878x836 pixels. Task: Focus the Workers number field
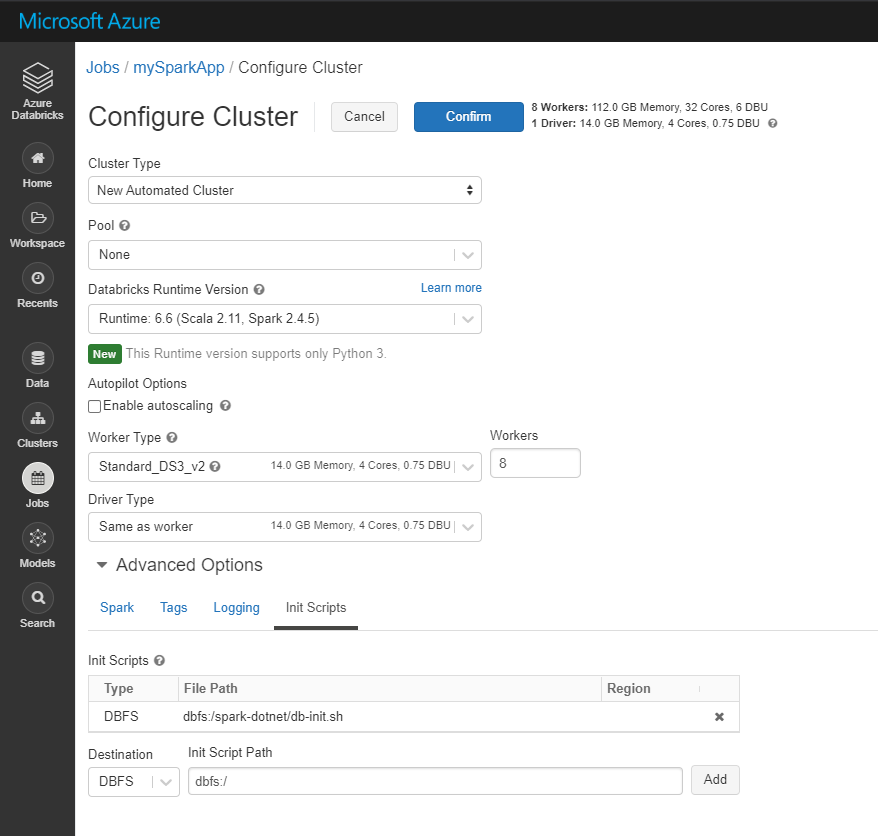[535, 463]
